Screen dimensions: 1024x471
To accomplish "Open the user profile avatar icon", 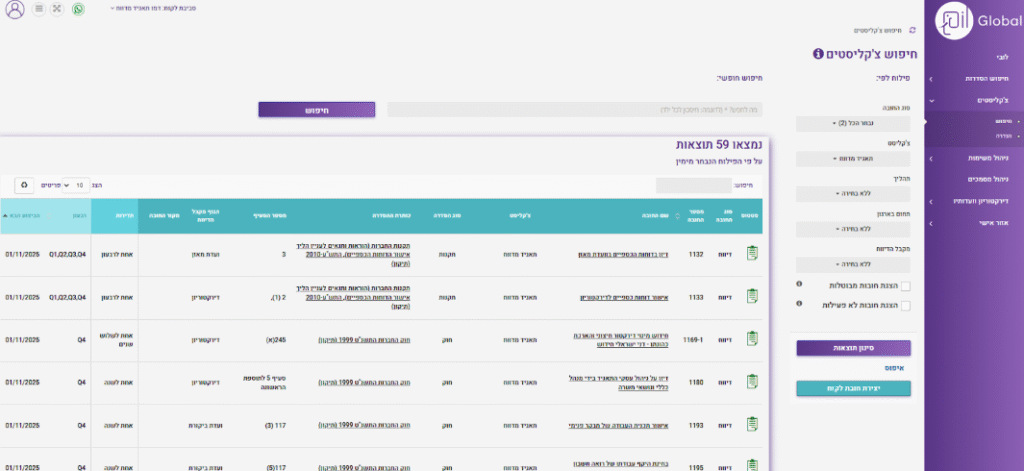I will [x=15, y=9].
